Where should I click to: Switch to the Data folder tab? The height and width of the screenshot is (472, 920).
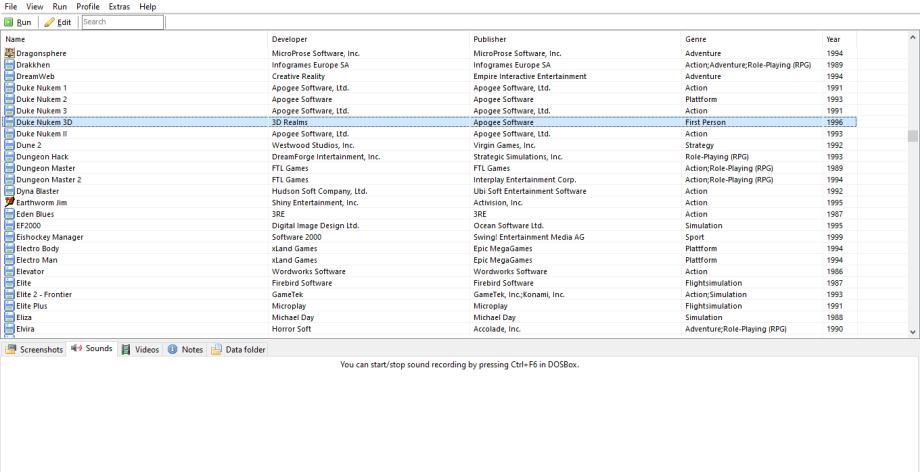coord(239,349)
